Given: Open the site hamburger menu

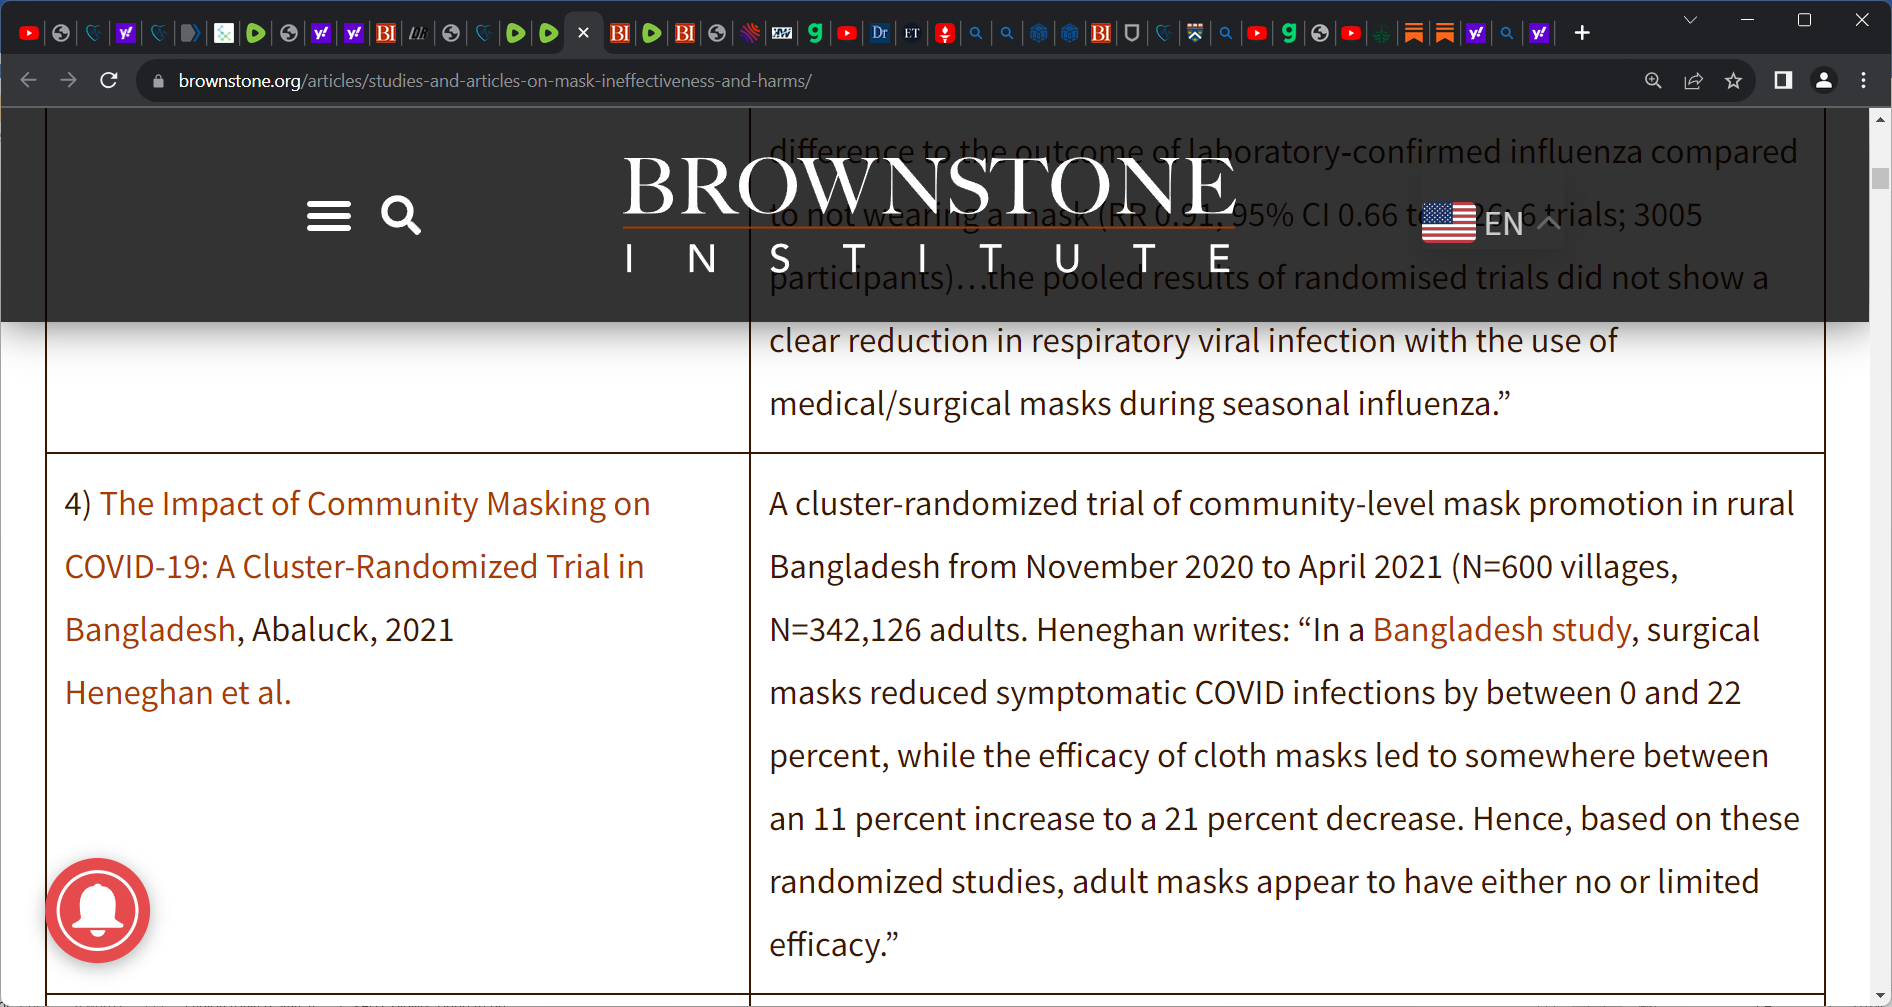Looking at the screenshot, I should (328, 215).
